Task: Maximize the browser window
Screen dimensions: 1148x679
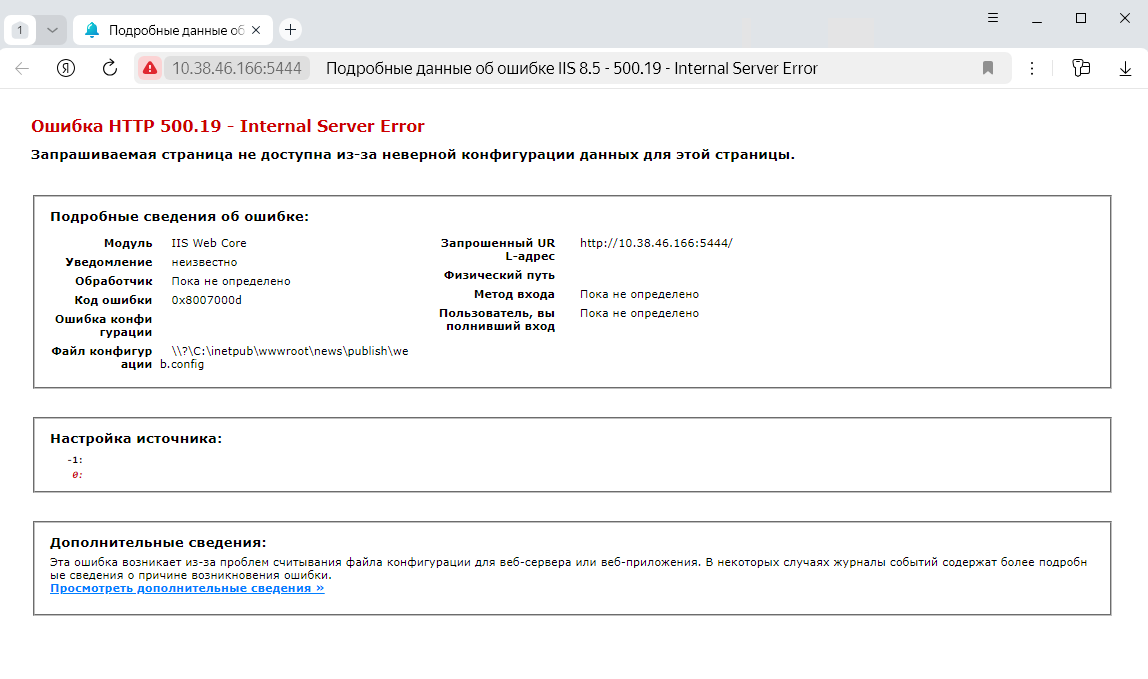Action: click(1081, 18)
